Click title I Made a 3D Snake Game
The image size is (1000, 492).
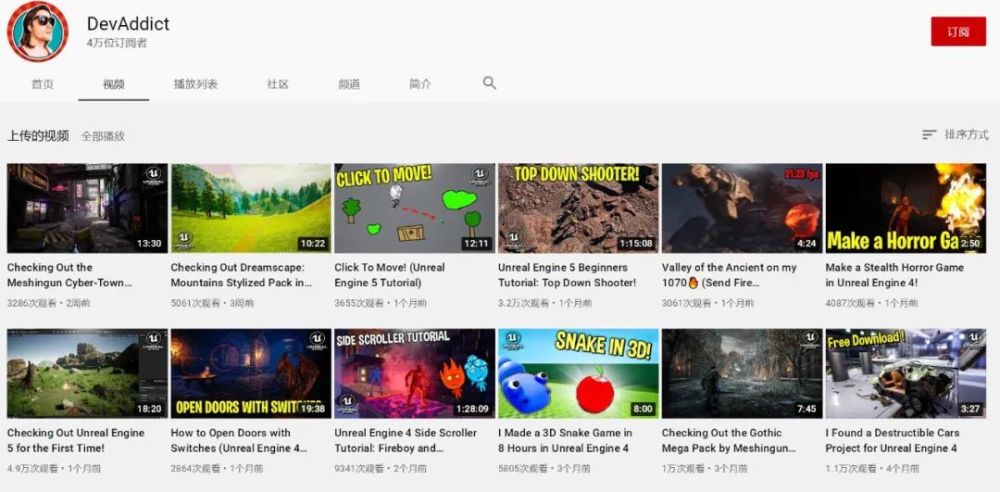565,440
